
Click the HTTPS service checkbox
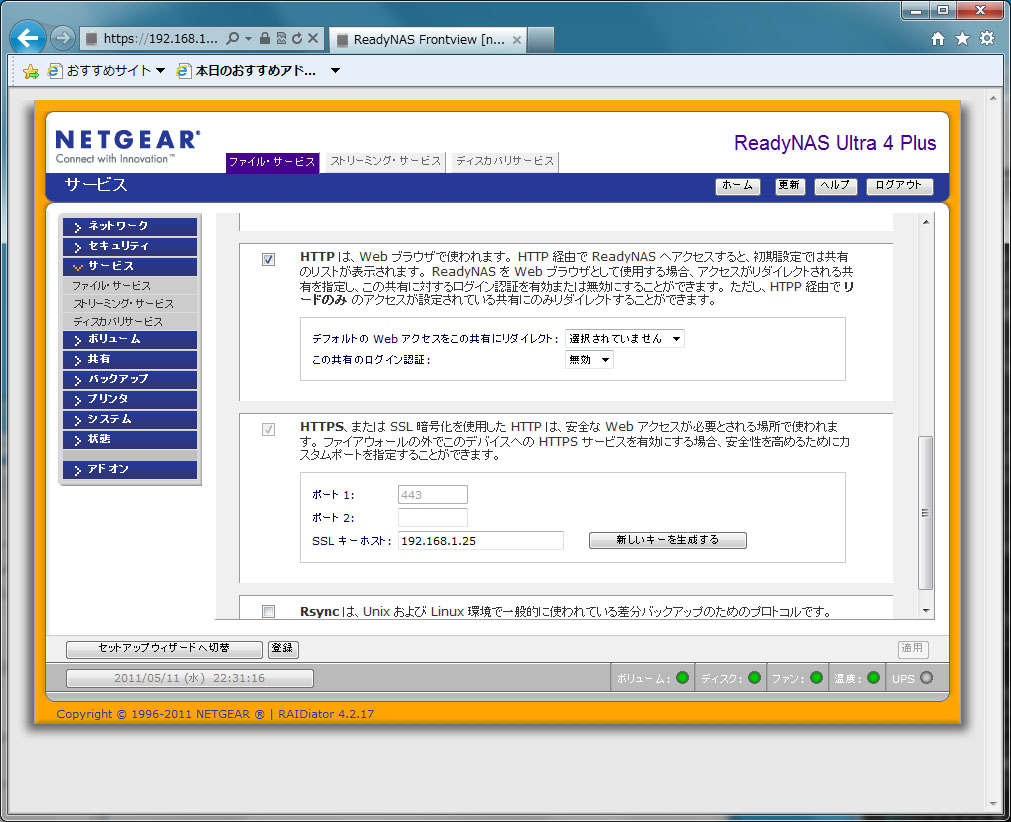pyautogui.click(x=268, y=430)
